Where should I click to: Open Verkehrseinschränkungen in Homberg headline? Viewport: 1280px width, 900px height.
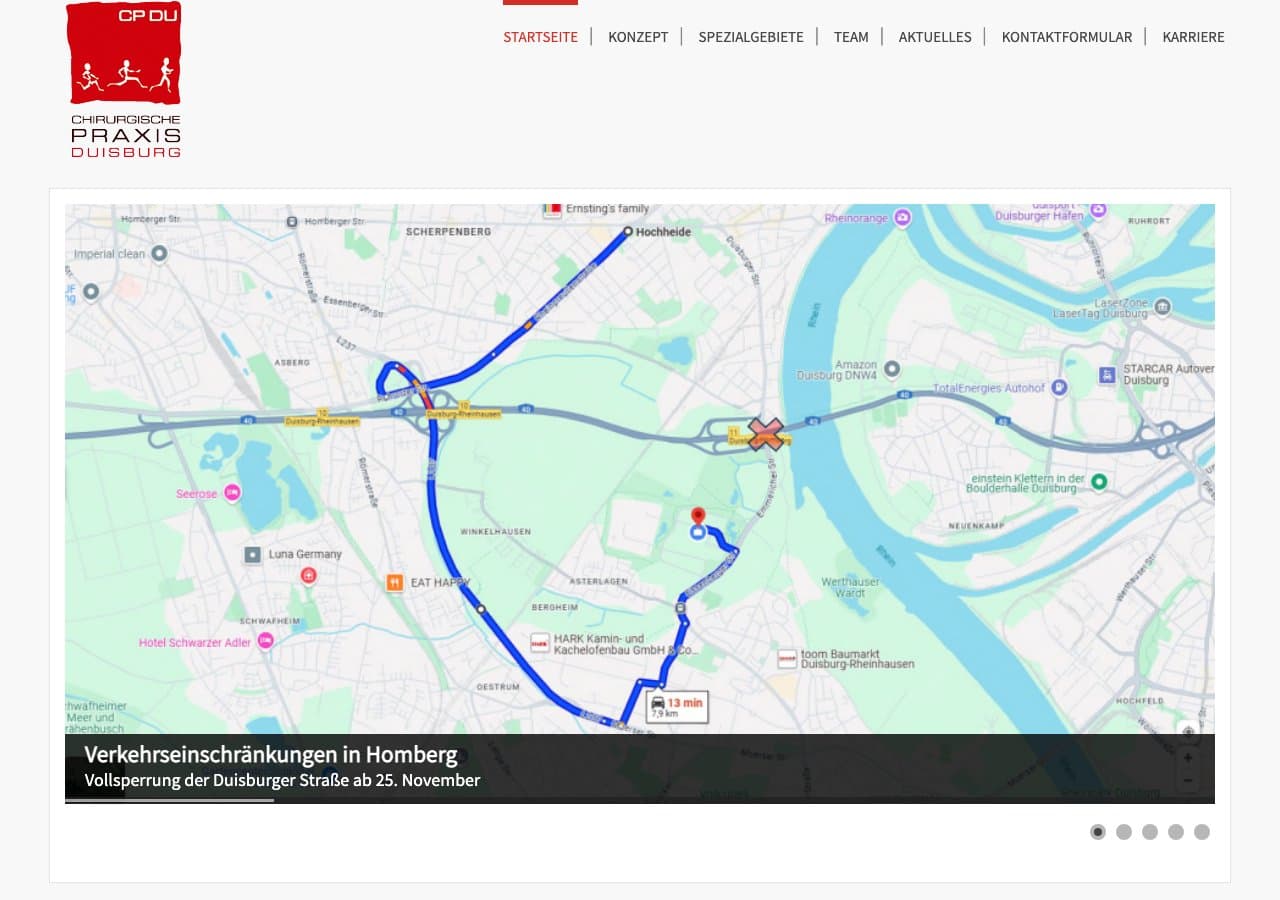pyautogui.click(x=271, y=754)
